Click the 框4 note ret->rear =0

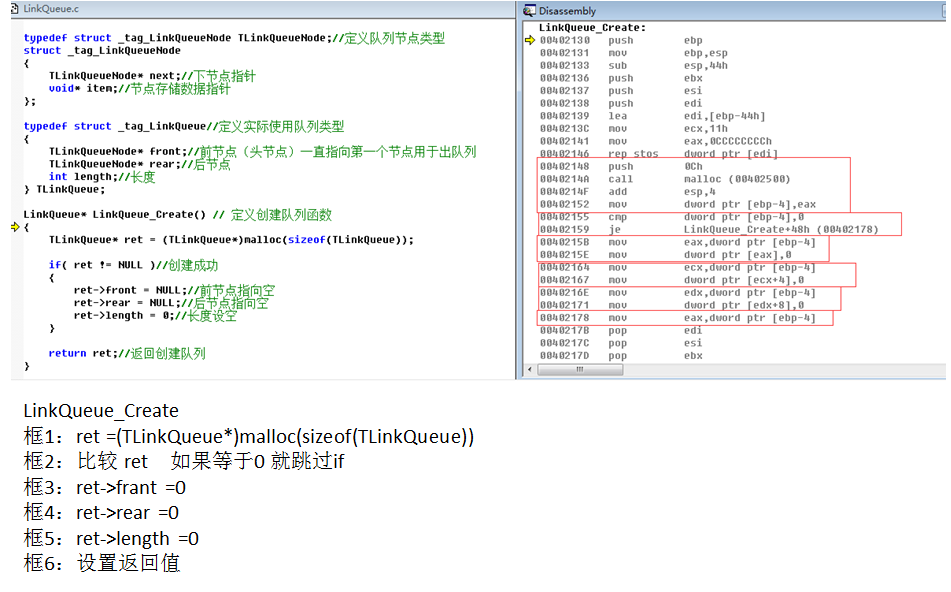[101, 513]
